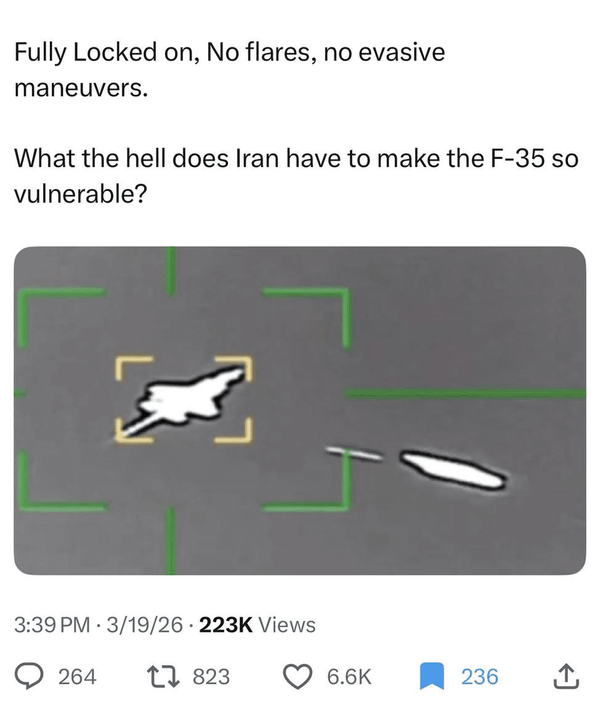Click the white missile shape in image
This screenshot has height=707, width=600.
pyautogui.click(x=452, y=470)
